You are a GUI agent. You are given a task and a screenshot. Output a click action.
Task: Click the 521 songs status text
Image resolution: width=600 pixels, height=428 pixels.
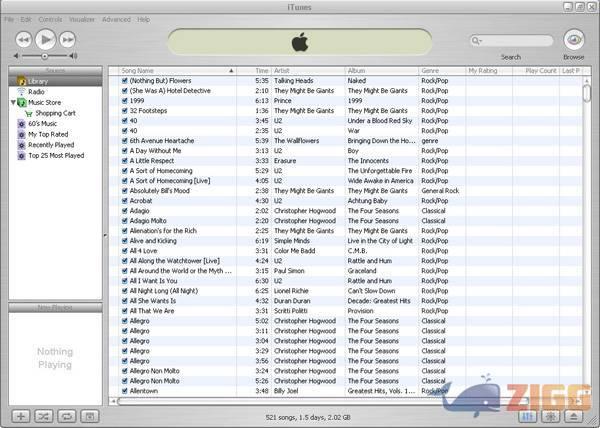pos(308,417)
